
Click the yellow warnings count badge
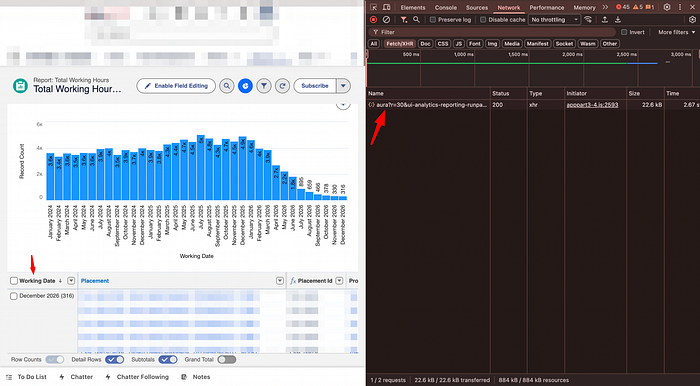(638, 8)
